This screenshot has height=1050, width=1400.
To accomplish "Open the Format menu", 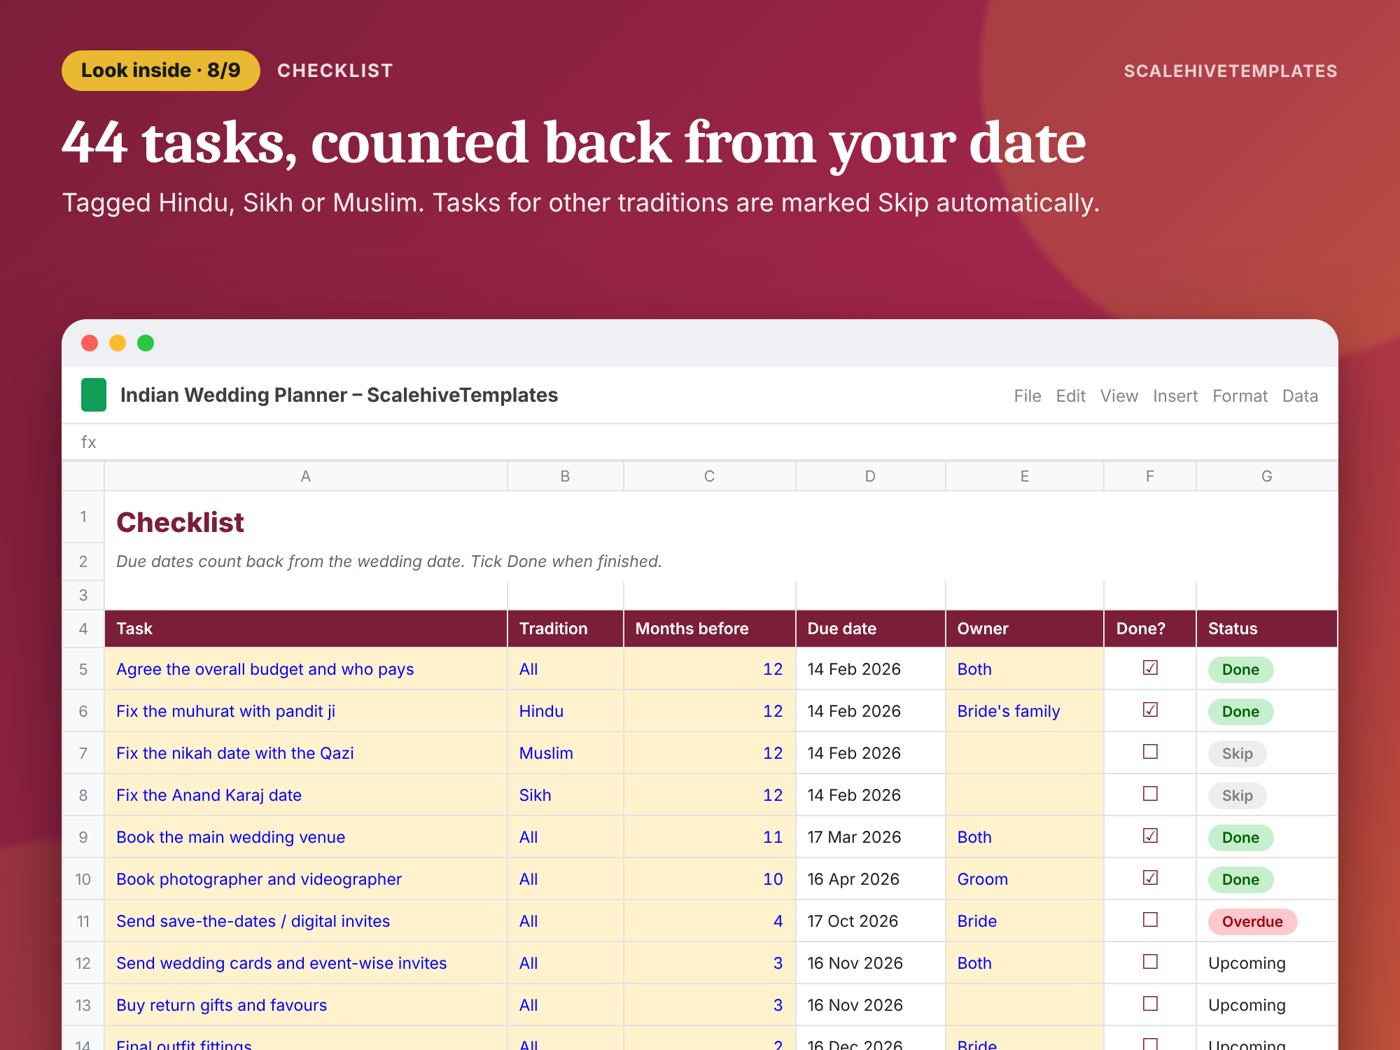I will (x=1240, y=396).
